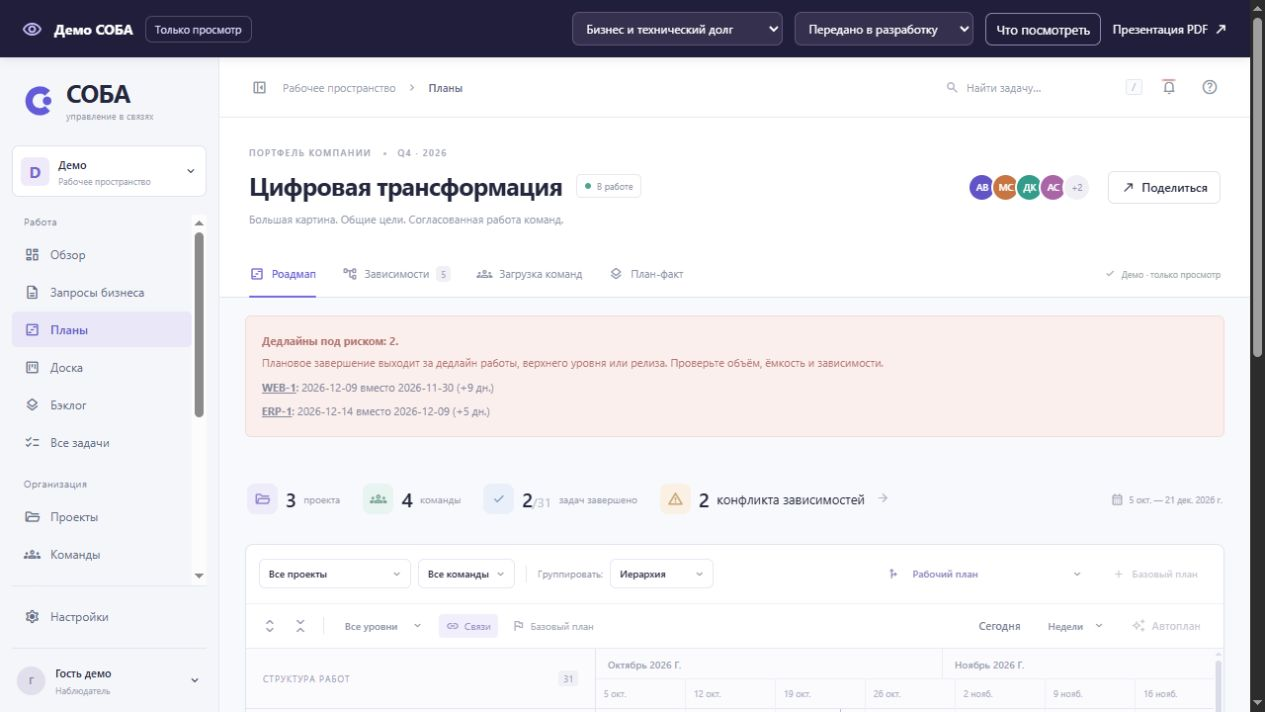Open Команды in sidebar
This screenshot has width=1265, height=712.
click(102, 555)
